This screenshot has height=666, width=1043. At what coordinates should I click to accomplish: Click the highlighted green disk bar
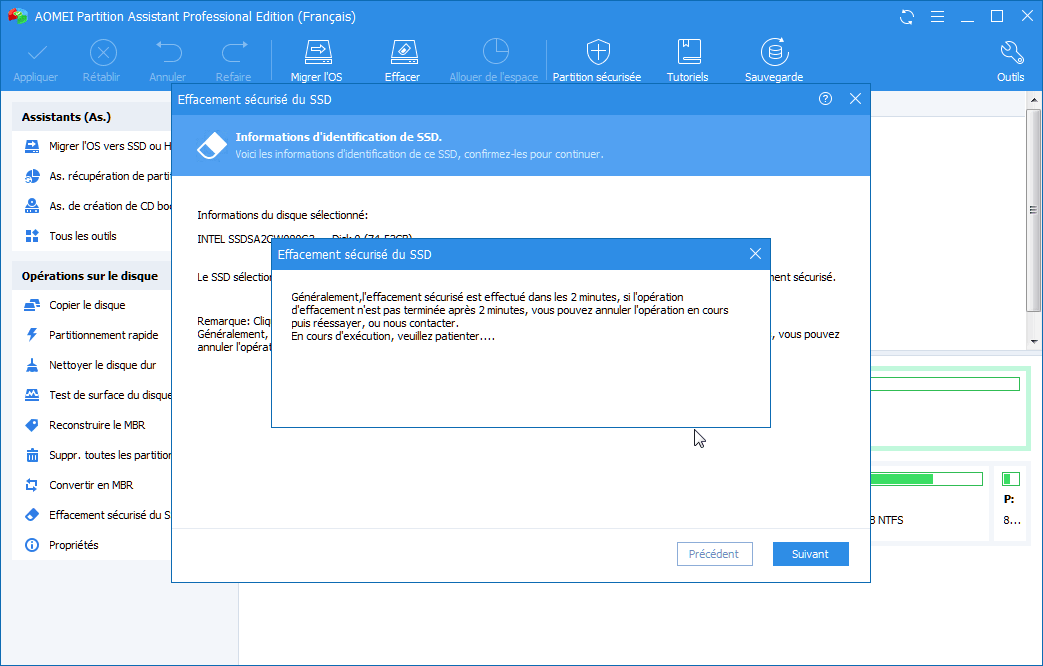coord(945,384)
